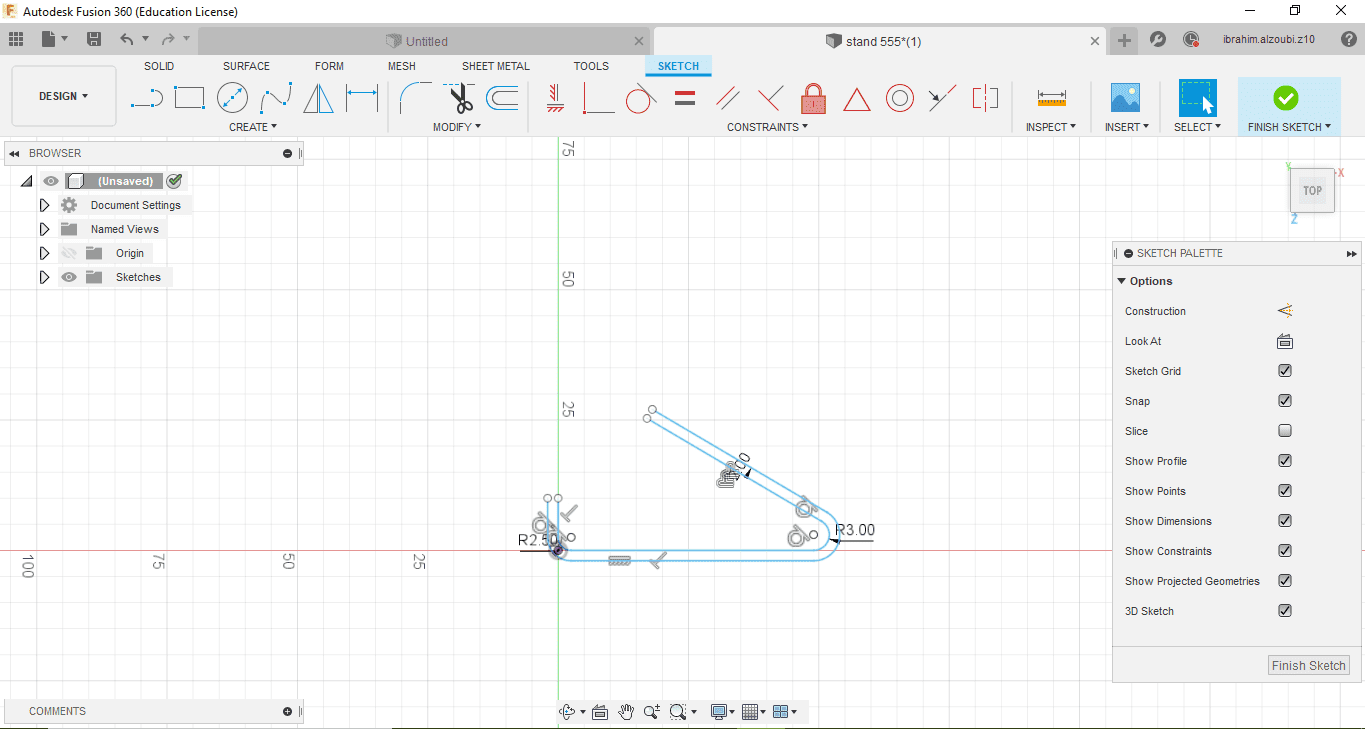Switch to the FORM tab

coord(329,66)
